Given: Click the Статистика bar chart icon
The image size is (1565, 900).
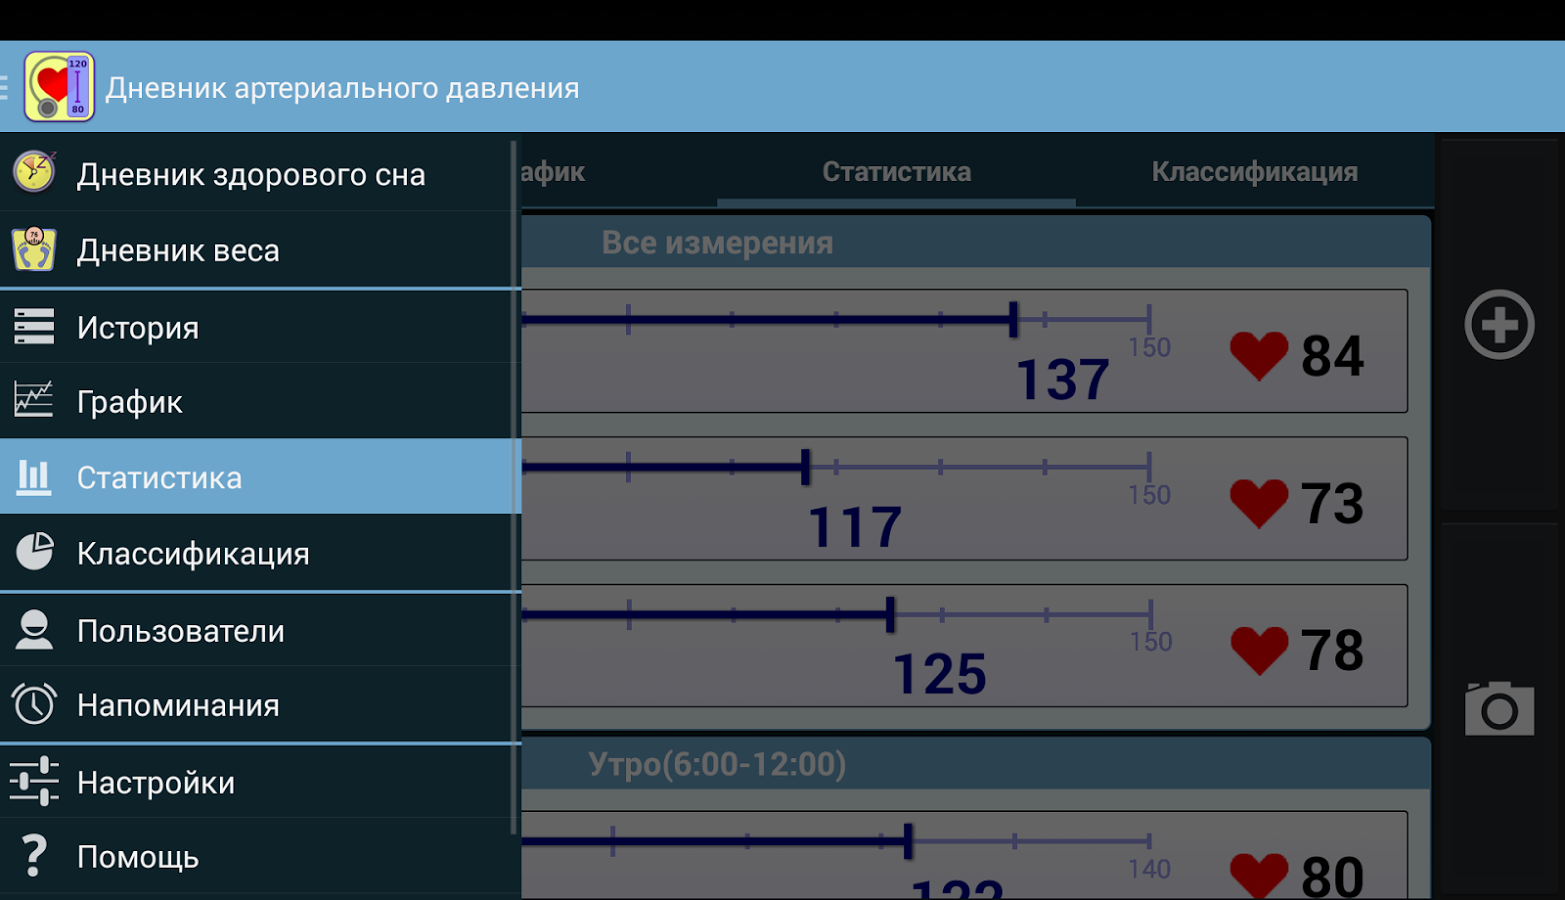Looking at the screenshot, I should [x=34, y=477].
